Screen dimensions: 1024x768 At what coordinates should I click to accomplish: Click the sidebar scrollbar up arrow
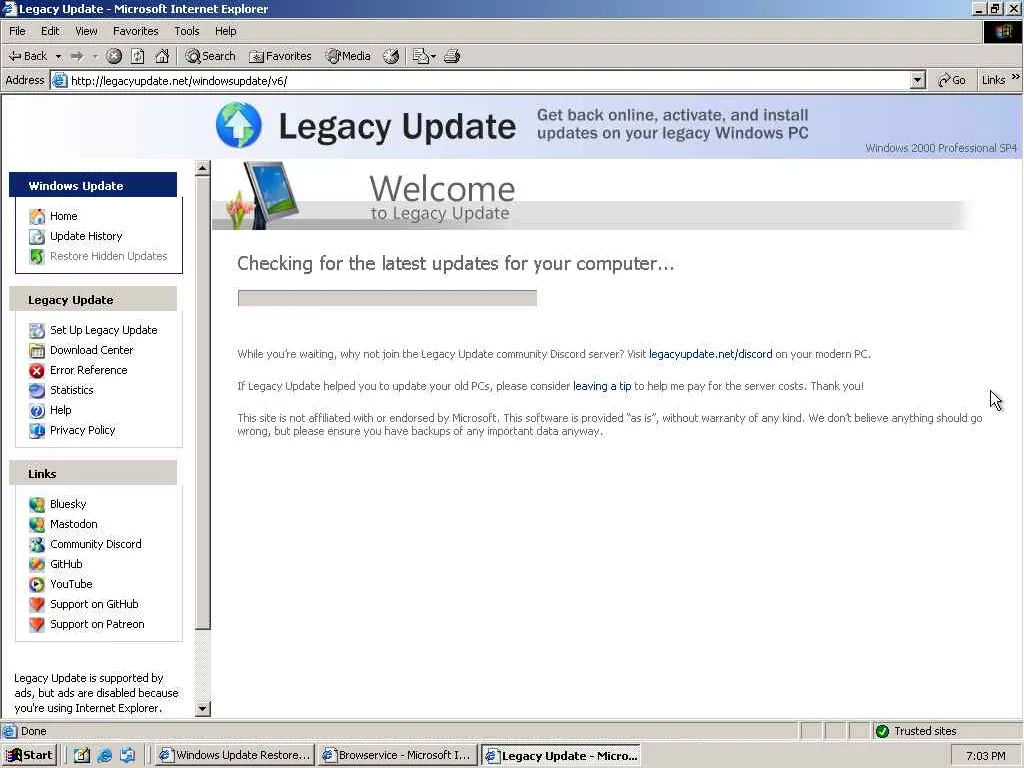pyautogui.click(x=202, y=168)
